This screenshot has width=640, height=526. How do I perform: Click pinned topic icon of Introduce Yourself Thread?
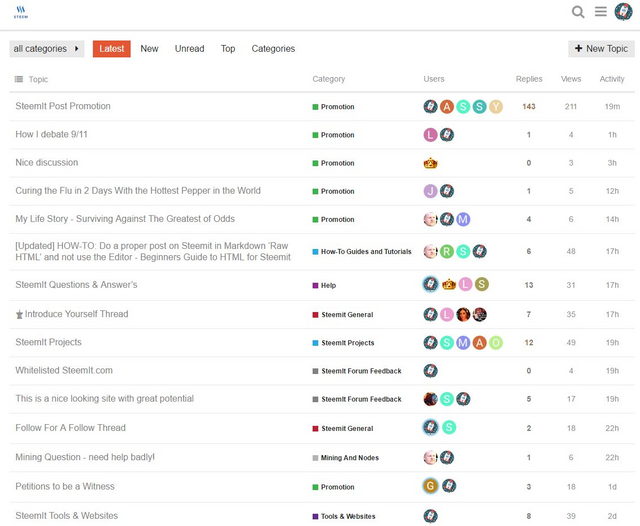19,315
